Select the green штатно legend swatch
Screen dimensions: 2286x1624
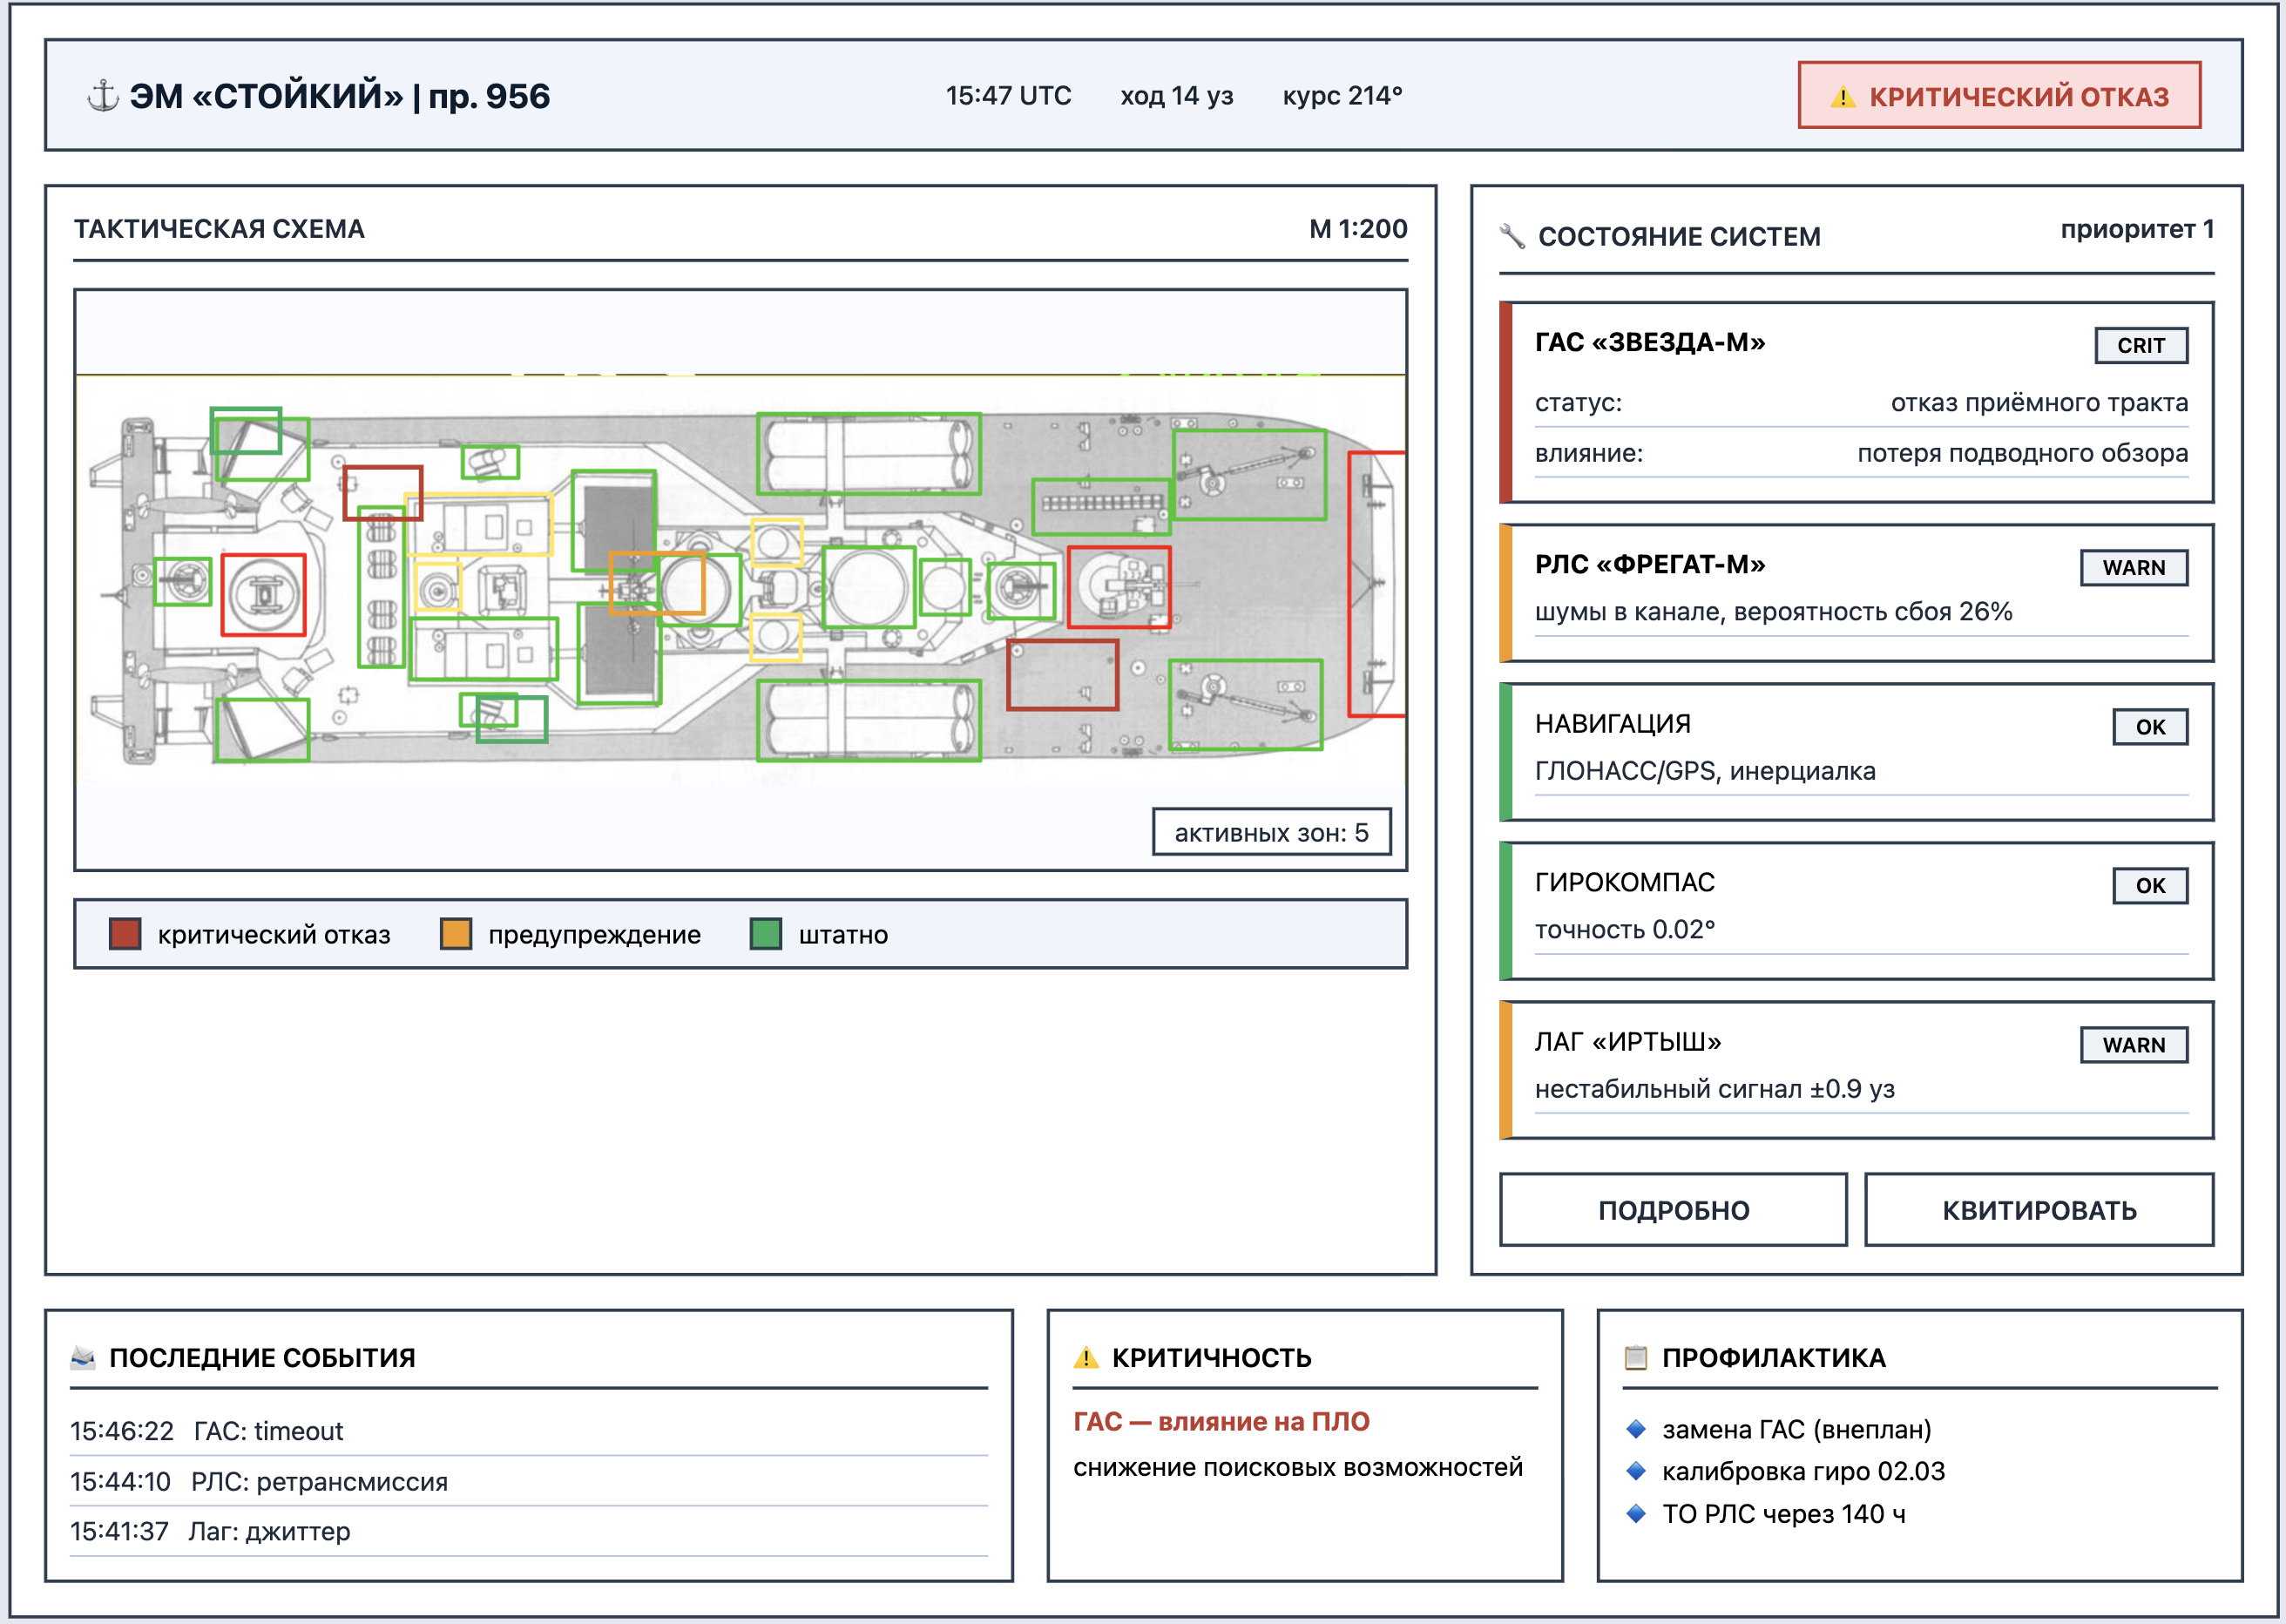pos(766,934)
